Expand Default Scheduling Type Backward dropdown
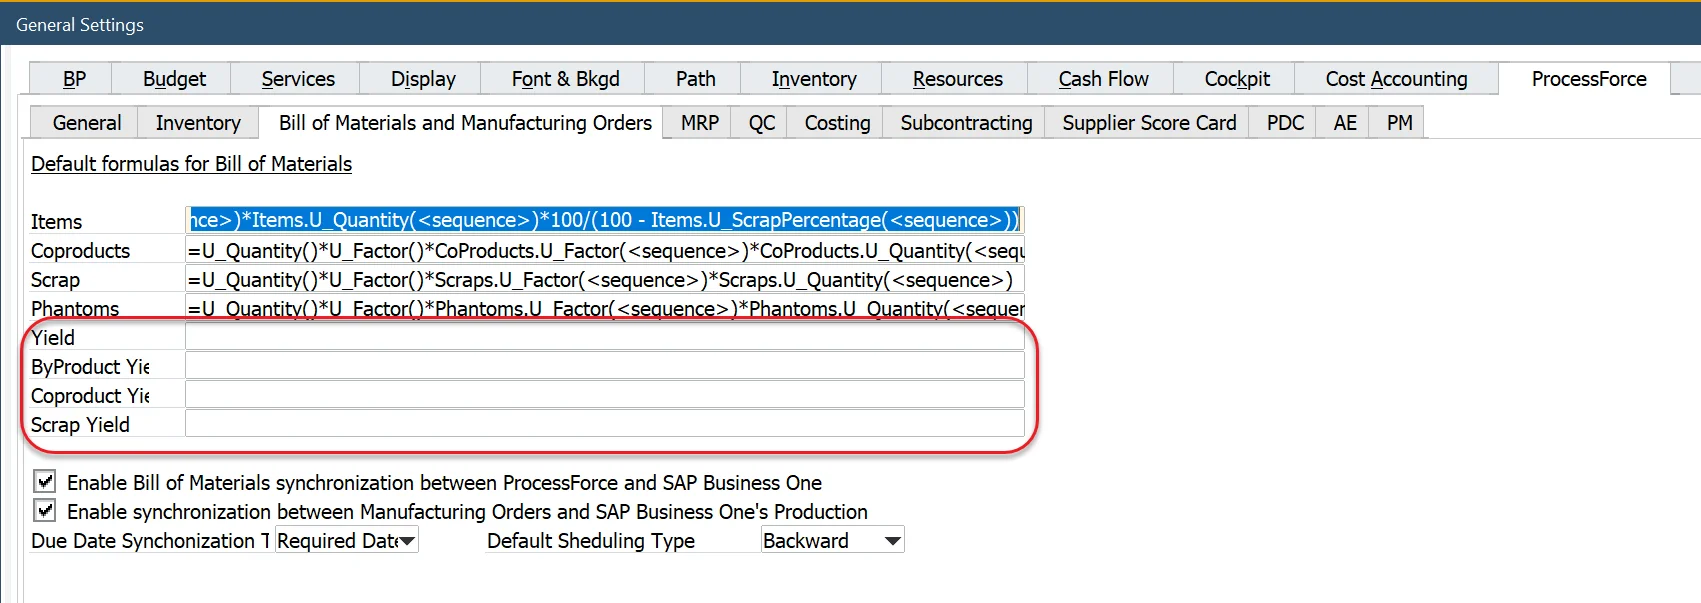Image resolution: width=1701 pixels, height=603 pixels. click(x=892, y=541)
